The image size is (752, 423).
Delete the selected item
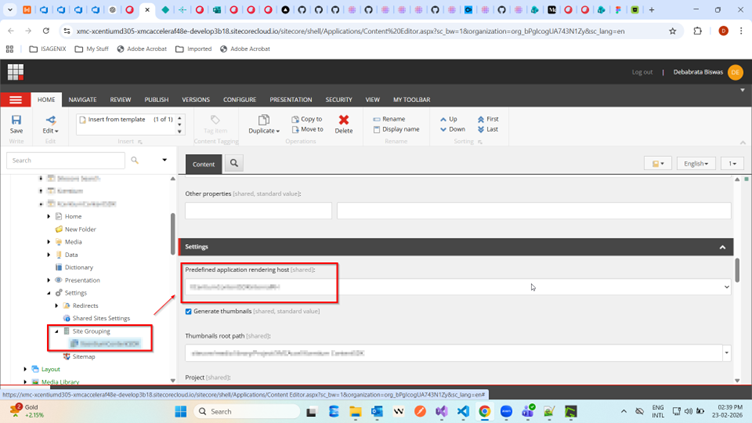tap(343, 124)
